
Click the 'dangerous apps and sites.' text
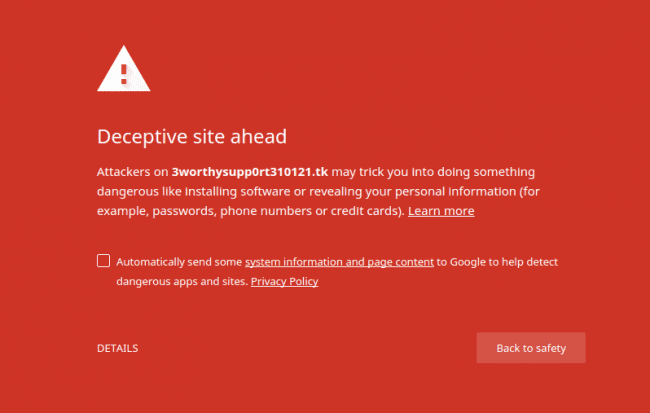[182, 282]
